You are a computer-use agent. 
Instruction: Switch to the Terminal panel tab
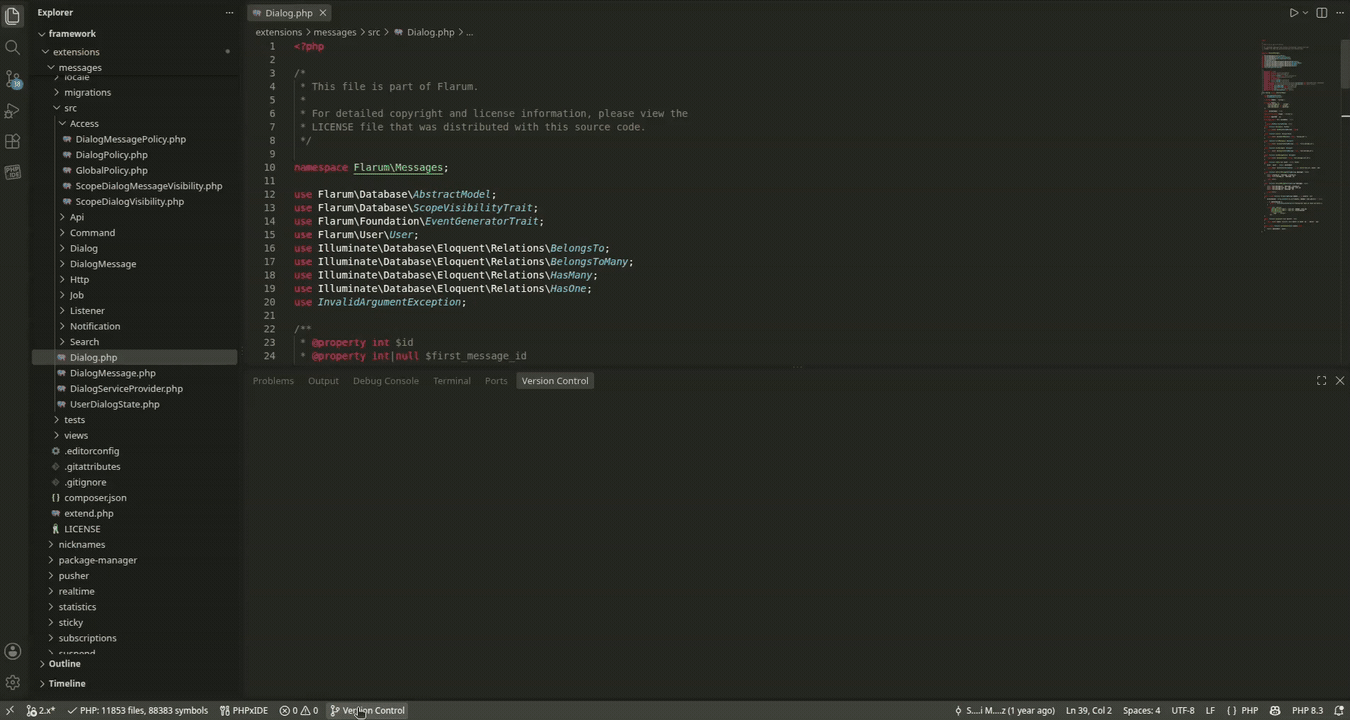tap(452, 381)
